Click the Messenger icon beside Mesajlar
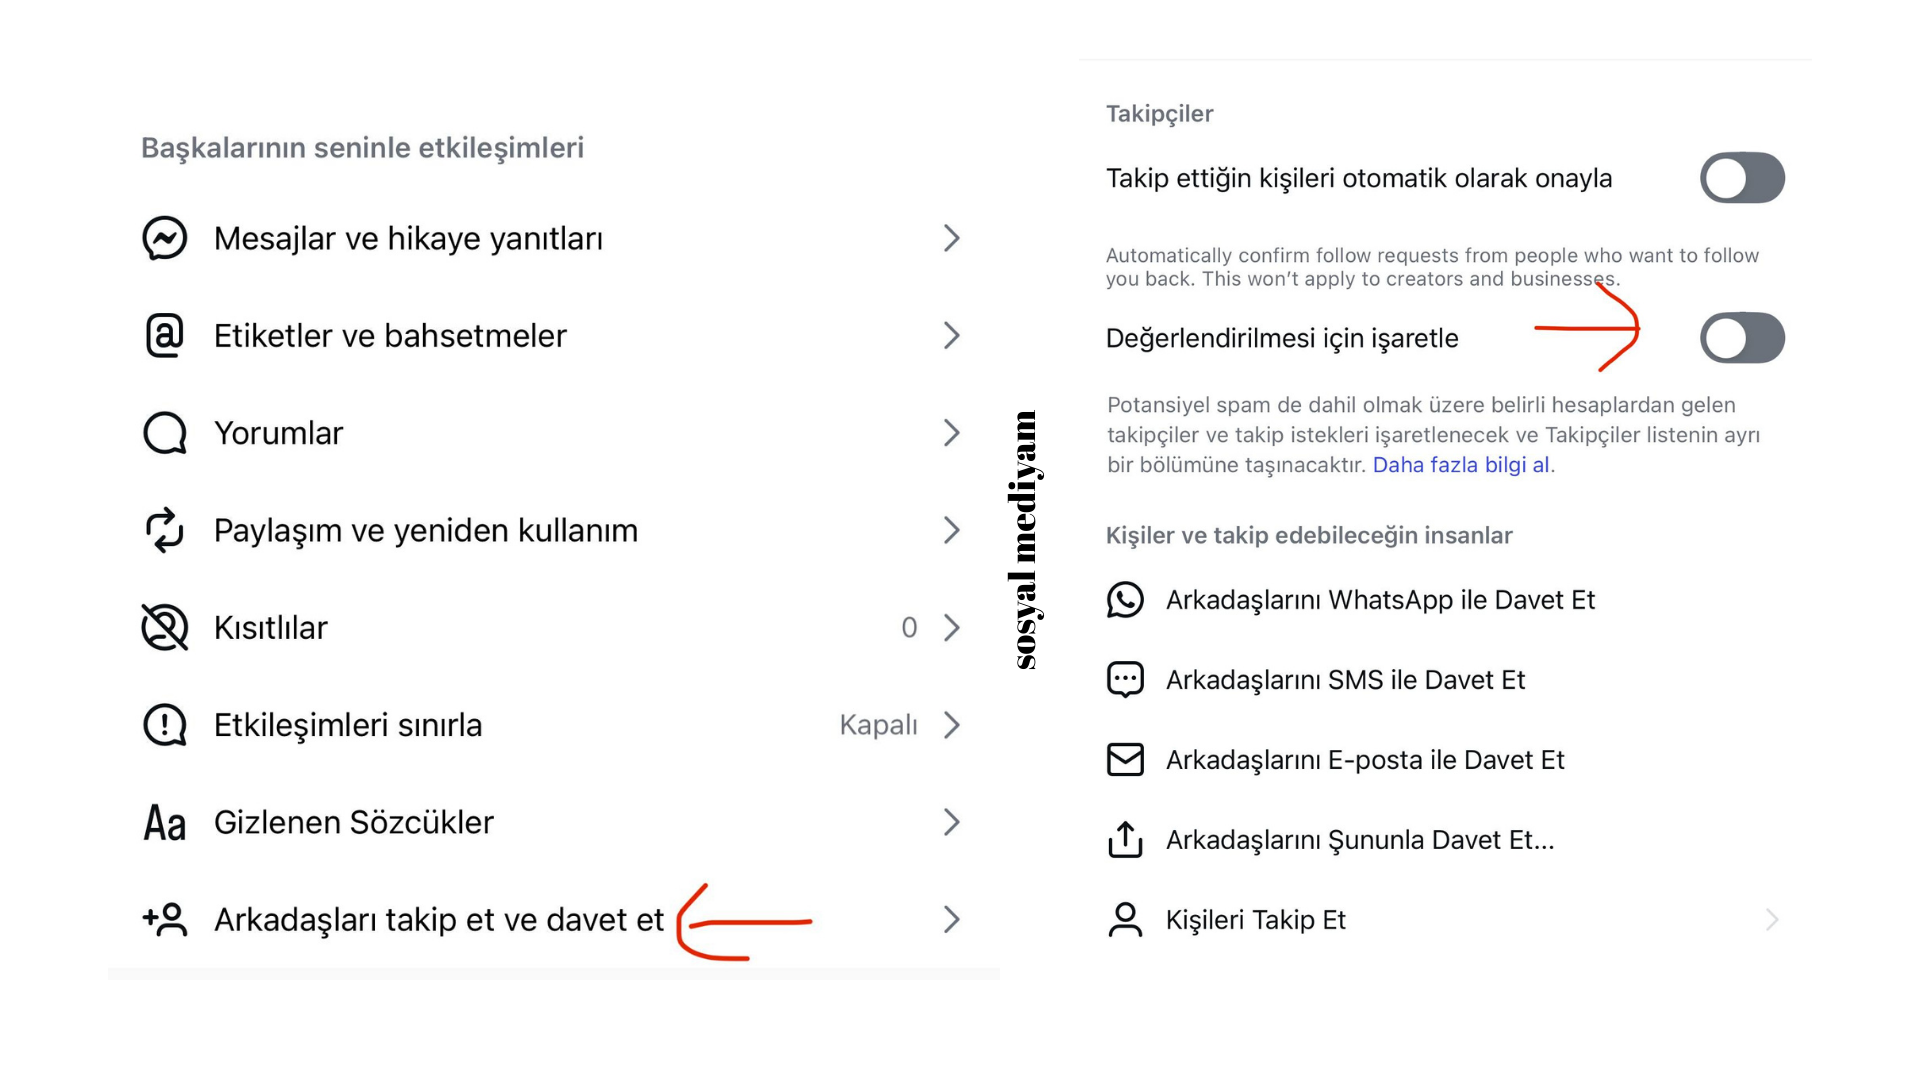This screenshot has height=1080, width=1920. 165,238
